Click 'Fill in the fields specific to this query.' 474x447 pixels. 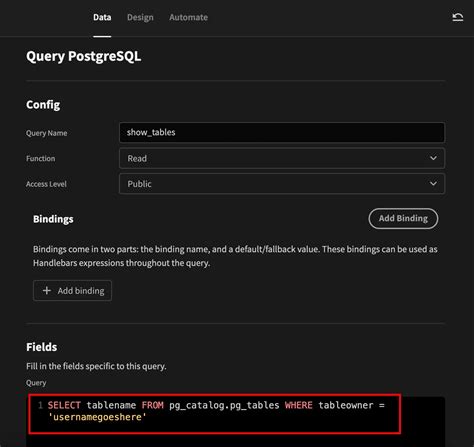pos(96,366)
